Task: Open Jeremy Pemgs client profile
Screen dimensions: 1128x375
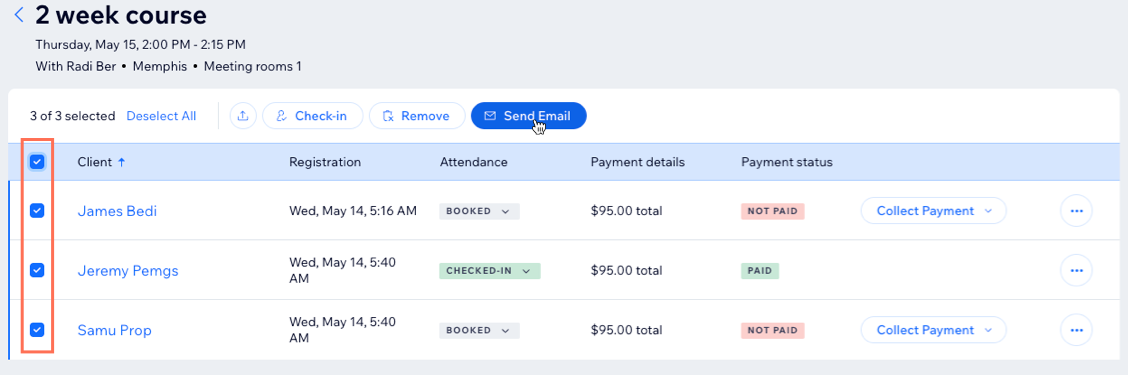Action: pos(128,271)
